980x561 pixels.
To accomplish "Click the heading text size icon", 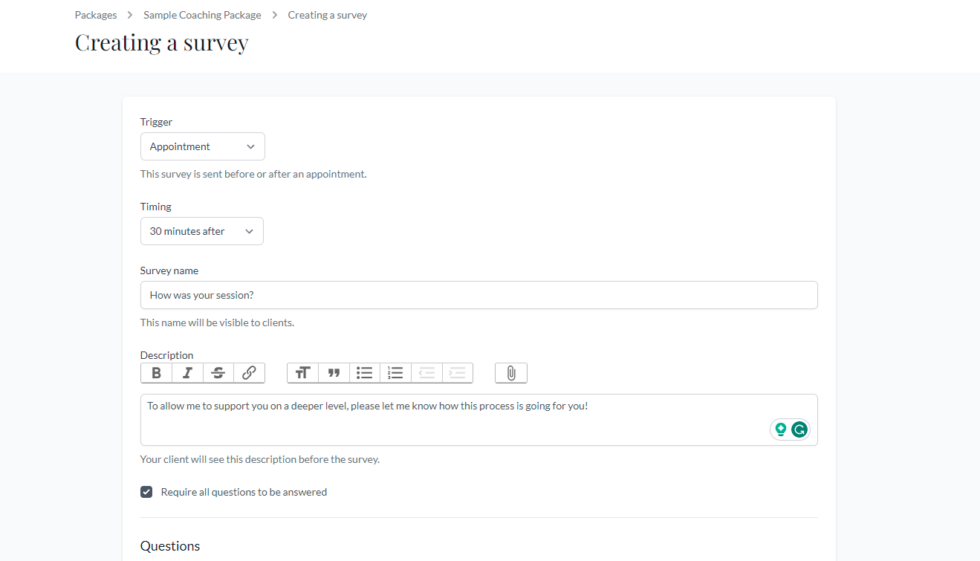I will click(303, 373).
